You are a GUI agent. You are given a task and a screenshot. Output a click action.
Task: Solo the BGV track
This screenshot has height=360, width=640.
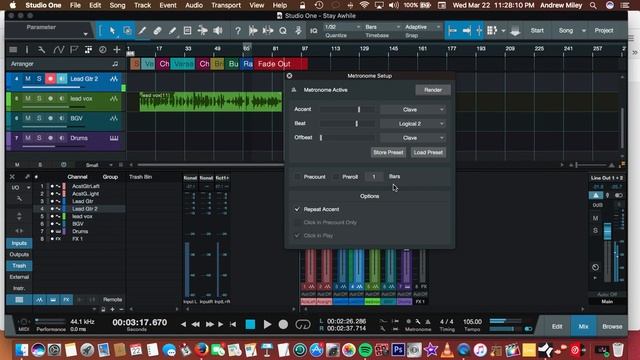coord(39,118)
